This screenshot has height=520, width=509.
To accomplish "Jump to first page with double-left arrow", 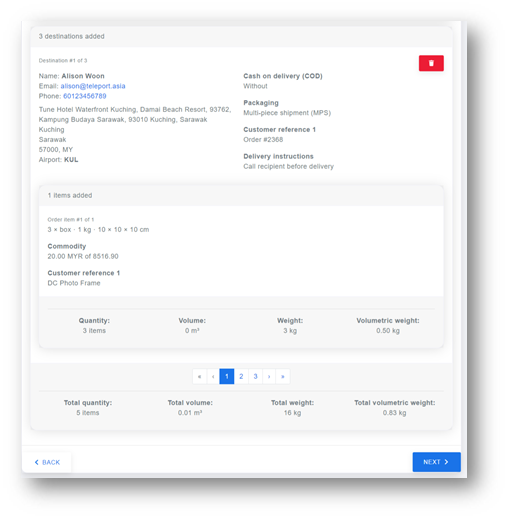I will tap(199, 376).
